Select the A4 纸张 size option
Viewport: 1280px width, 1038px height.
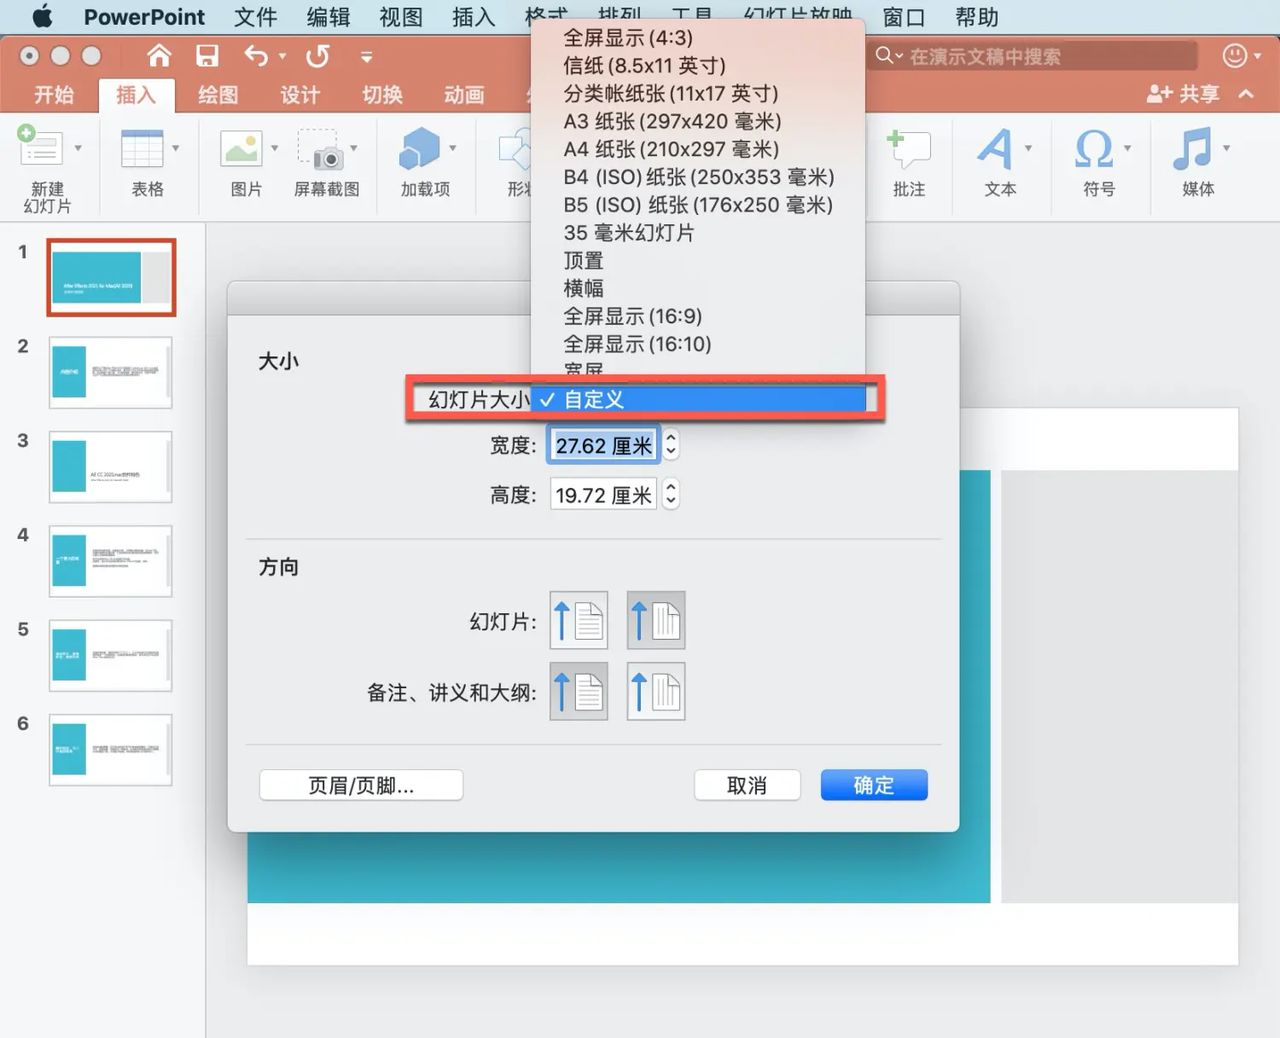point(698,150)
